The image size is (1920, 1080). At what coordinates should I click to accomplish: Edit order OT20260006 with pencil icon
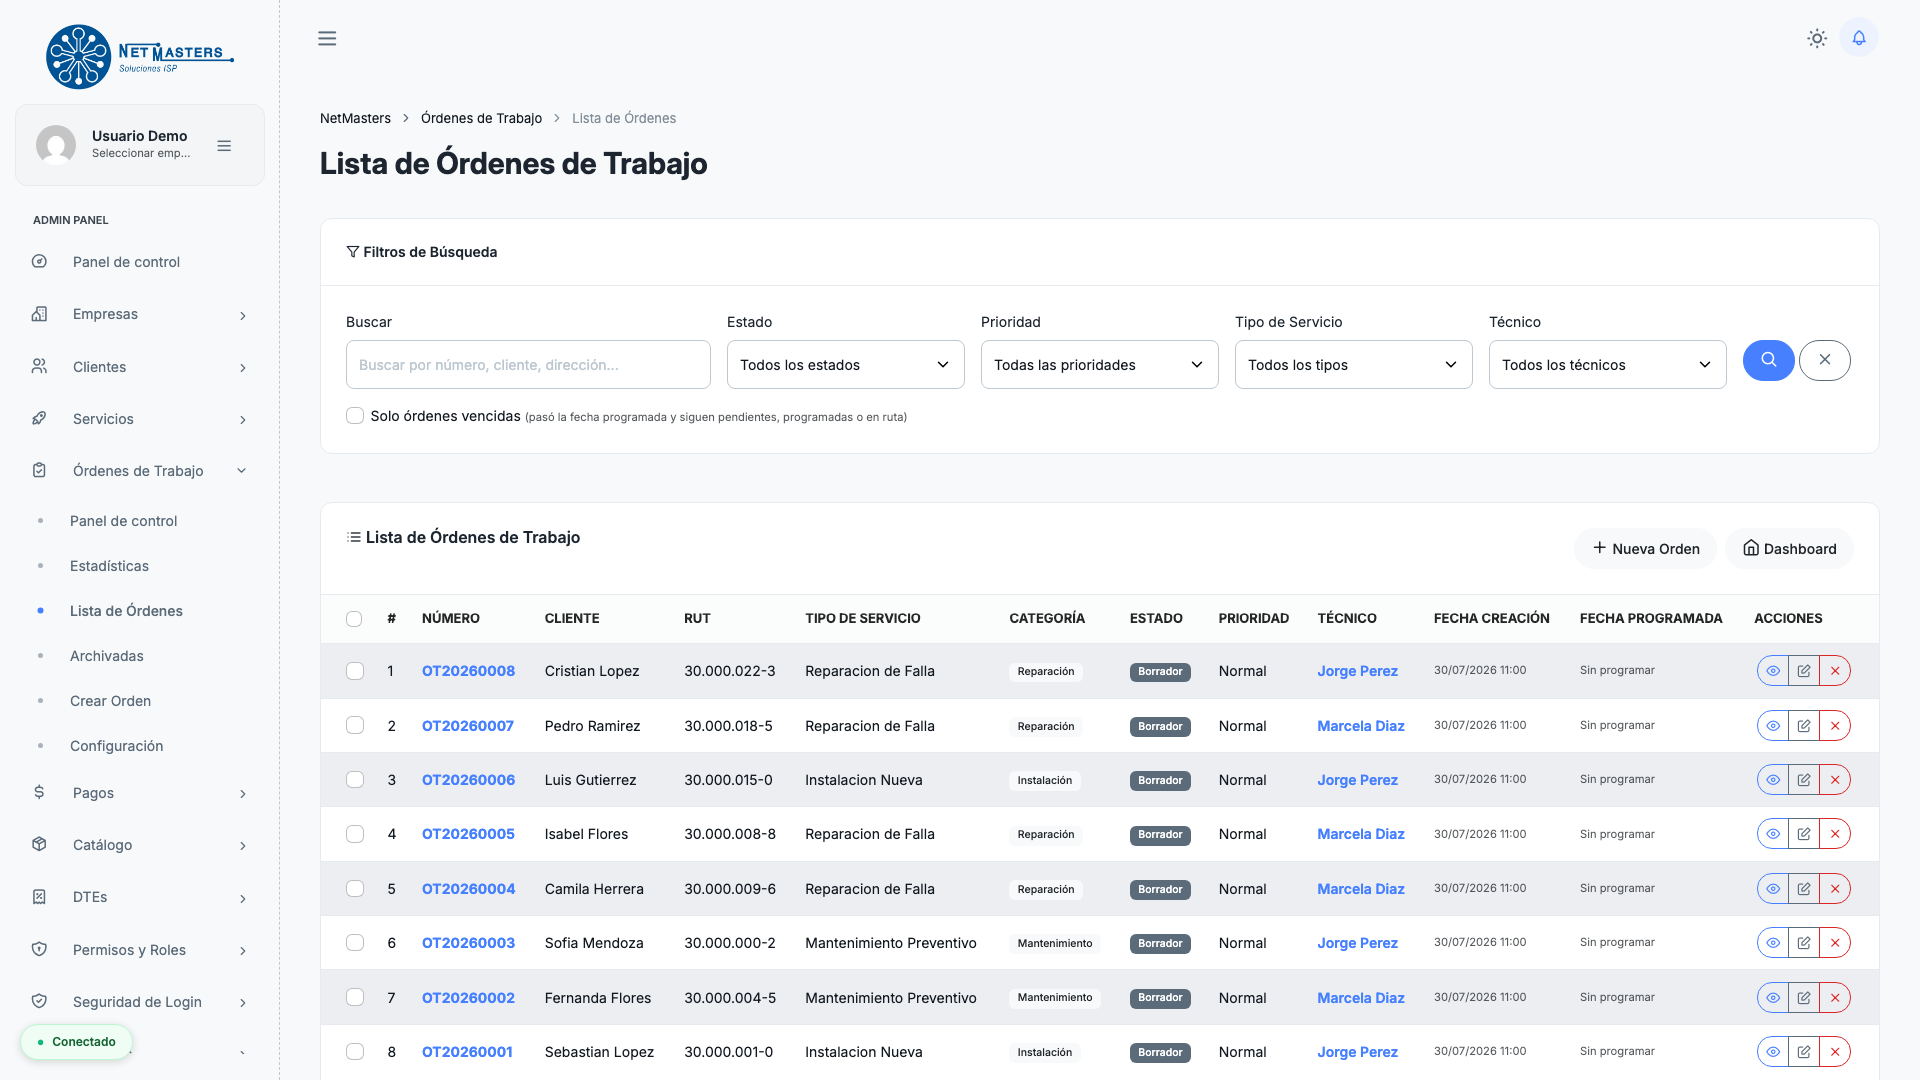pyautogui.click(x=1804, y=780)
